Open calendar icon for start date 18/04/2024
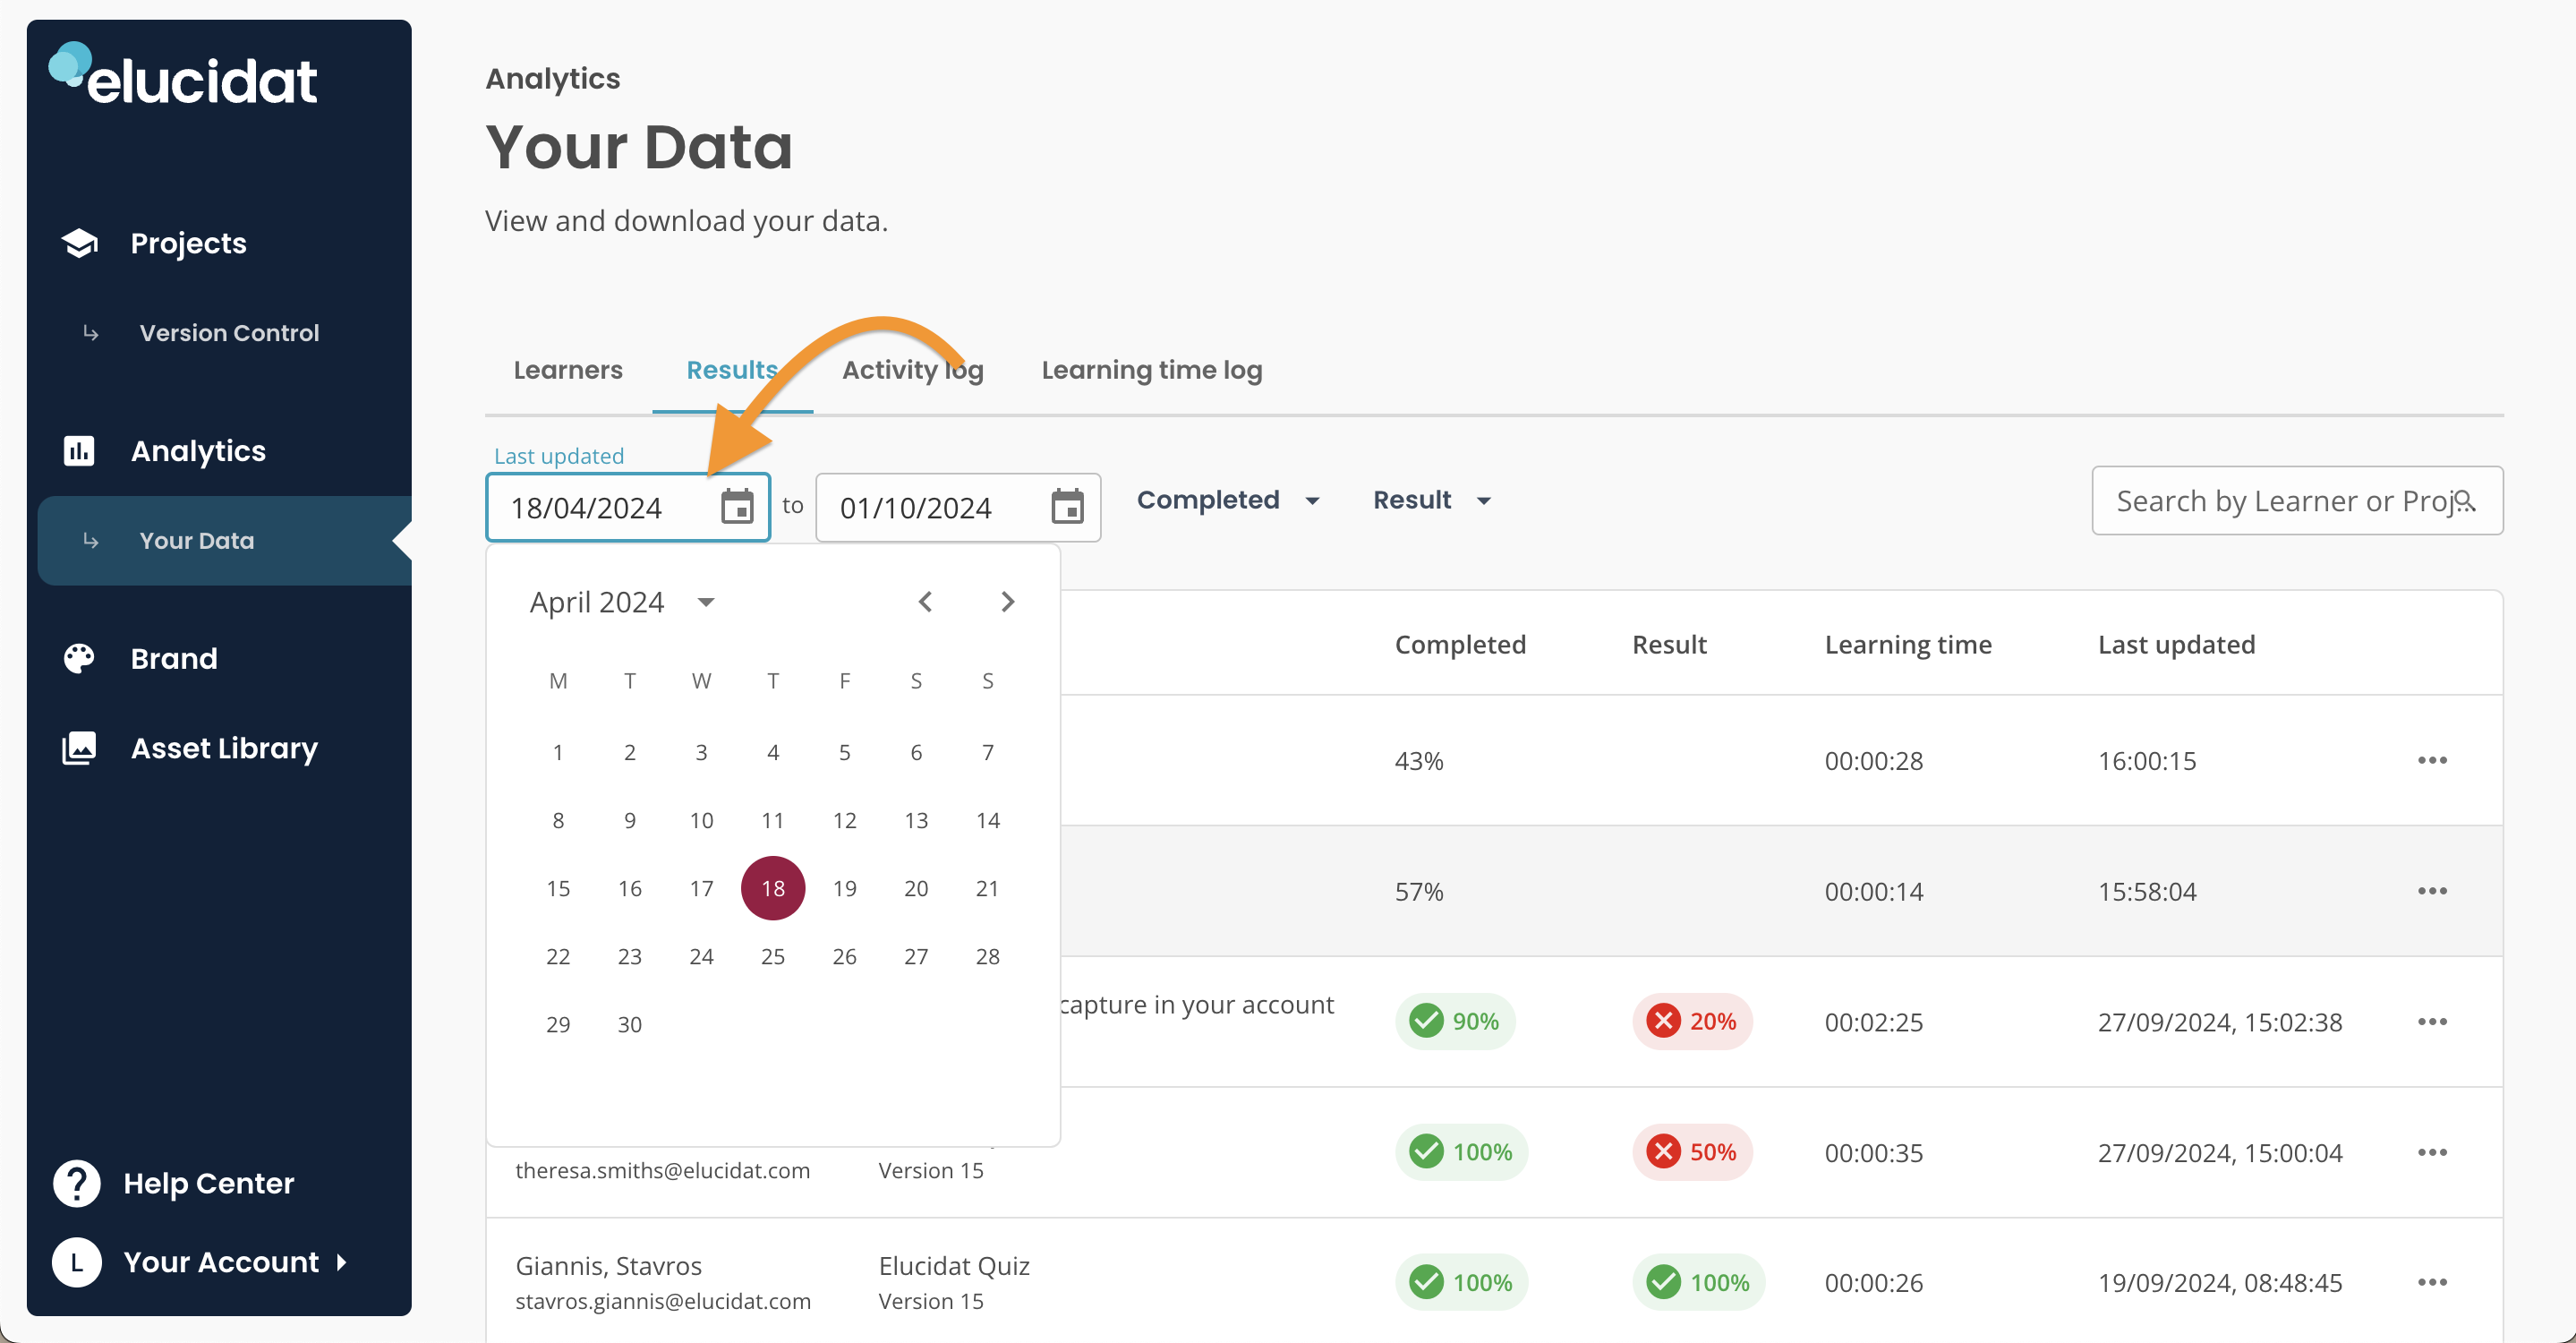The width and height of the screenshot is (2576, 1343). coord(738,507)
